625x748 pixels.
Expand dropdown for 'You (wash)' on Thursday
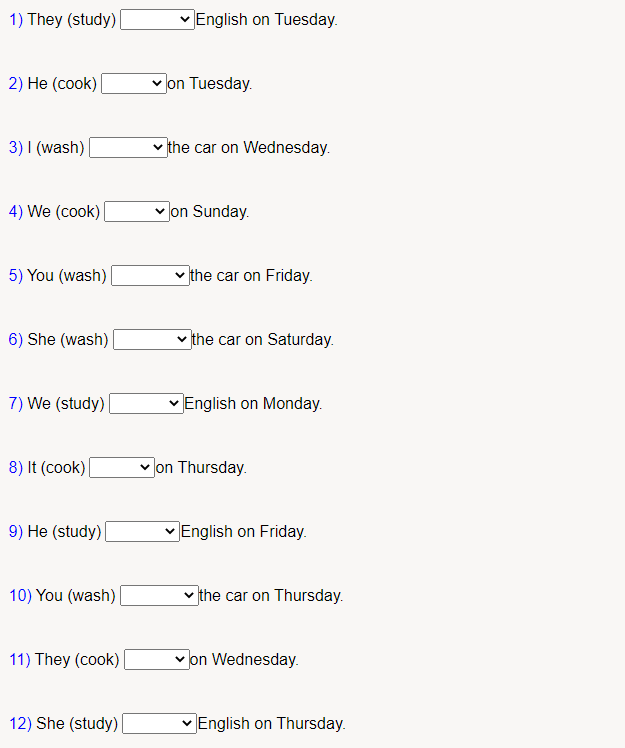click(x=158, y=596)
